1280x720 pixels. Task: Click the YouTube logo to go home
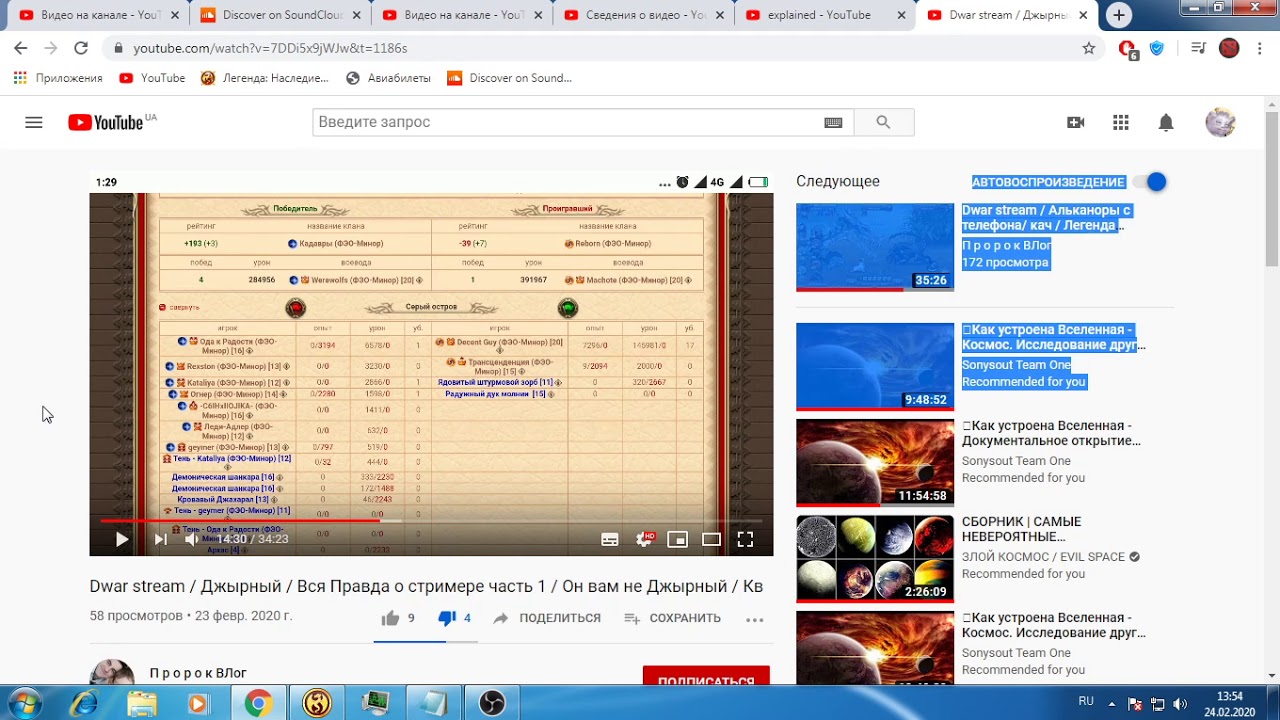coord(107,122)
